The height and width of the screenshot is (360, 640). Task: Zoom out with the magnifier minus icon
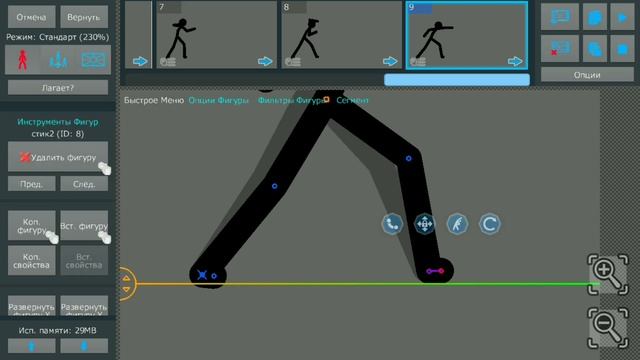pos(607,328)
